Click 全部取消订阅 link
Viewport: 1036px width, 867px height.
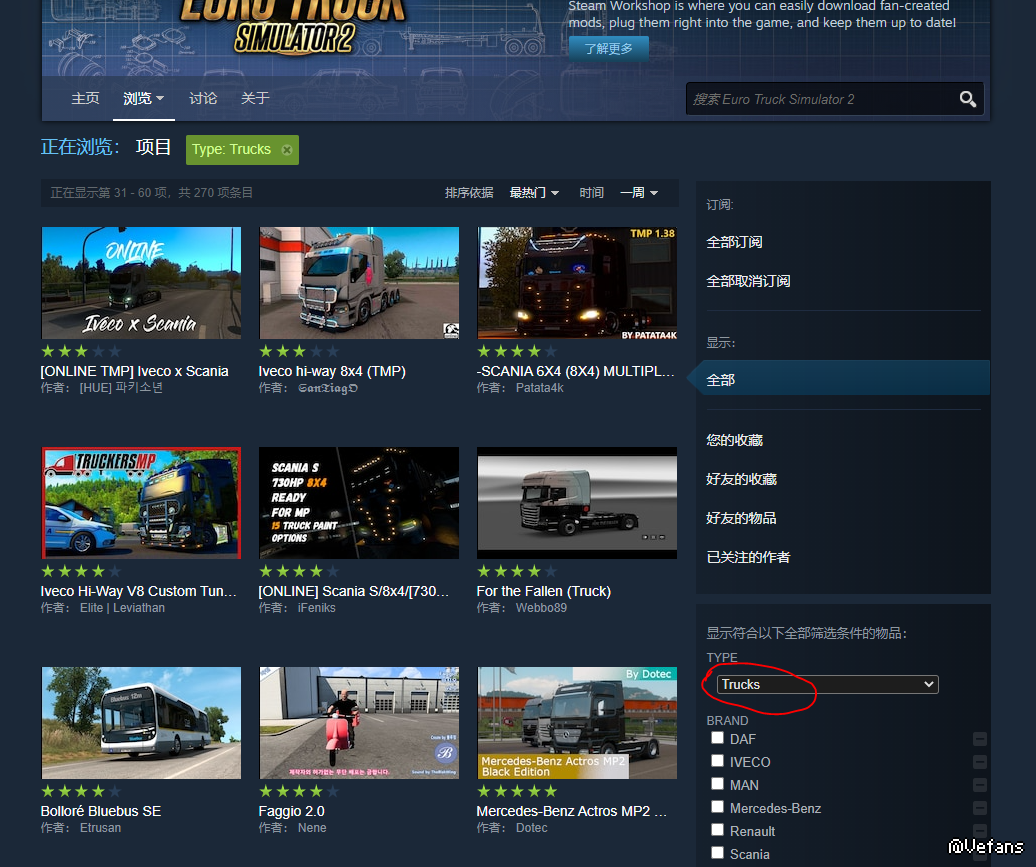point(748,282)
